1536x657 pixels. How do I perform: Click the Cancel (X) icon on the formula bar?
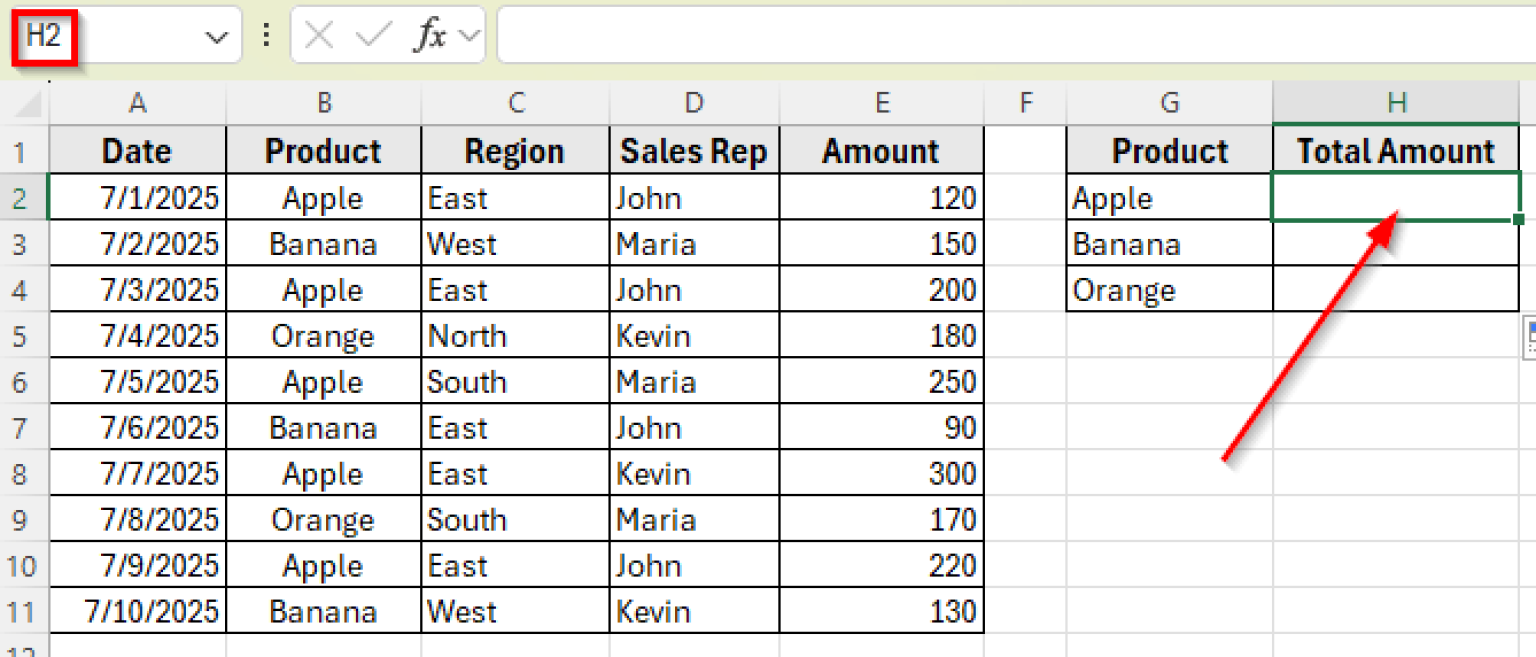318,35
